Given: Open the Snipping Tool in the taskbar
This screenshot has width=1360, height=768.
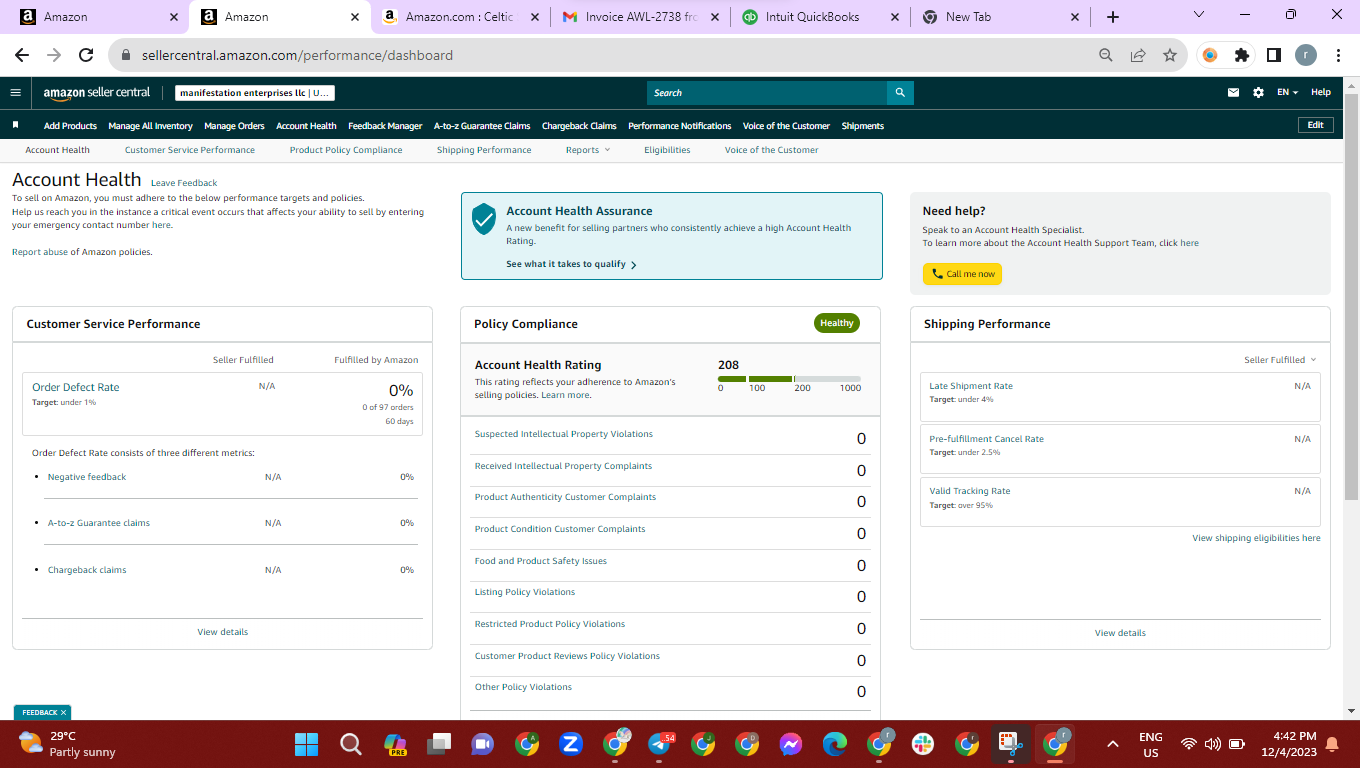Looking at the screenshot, I should click(1010, 744).
